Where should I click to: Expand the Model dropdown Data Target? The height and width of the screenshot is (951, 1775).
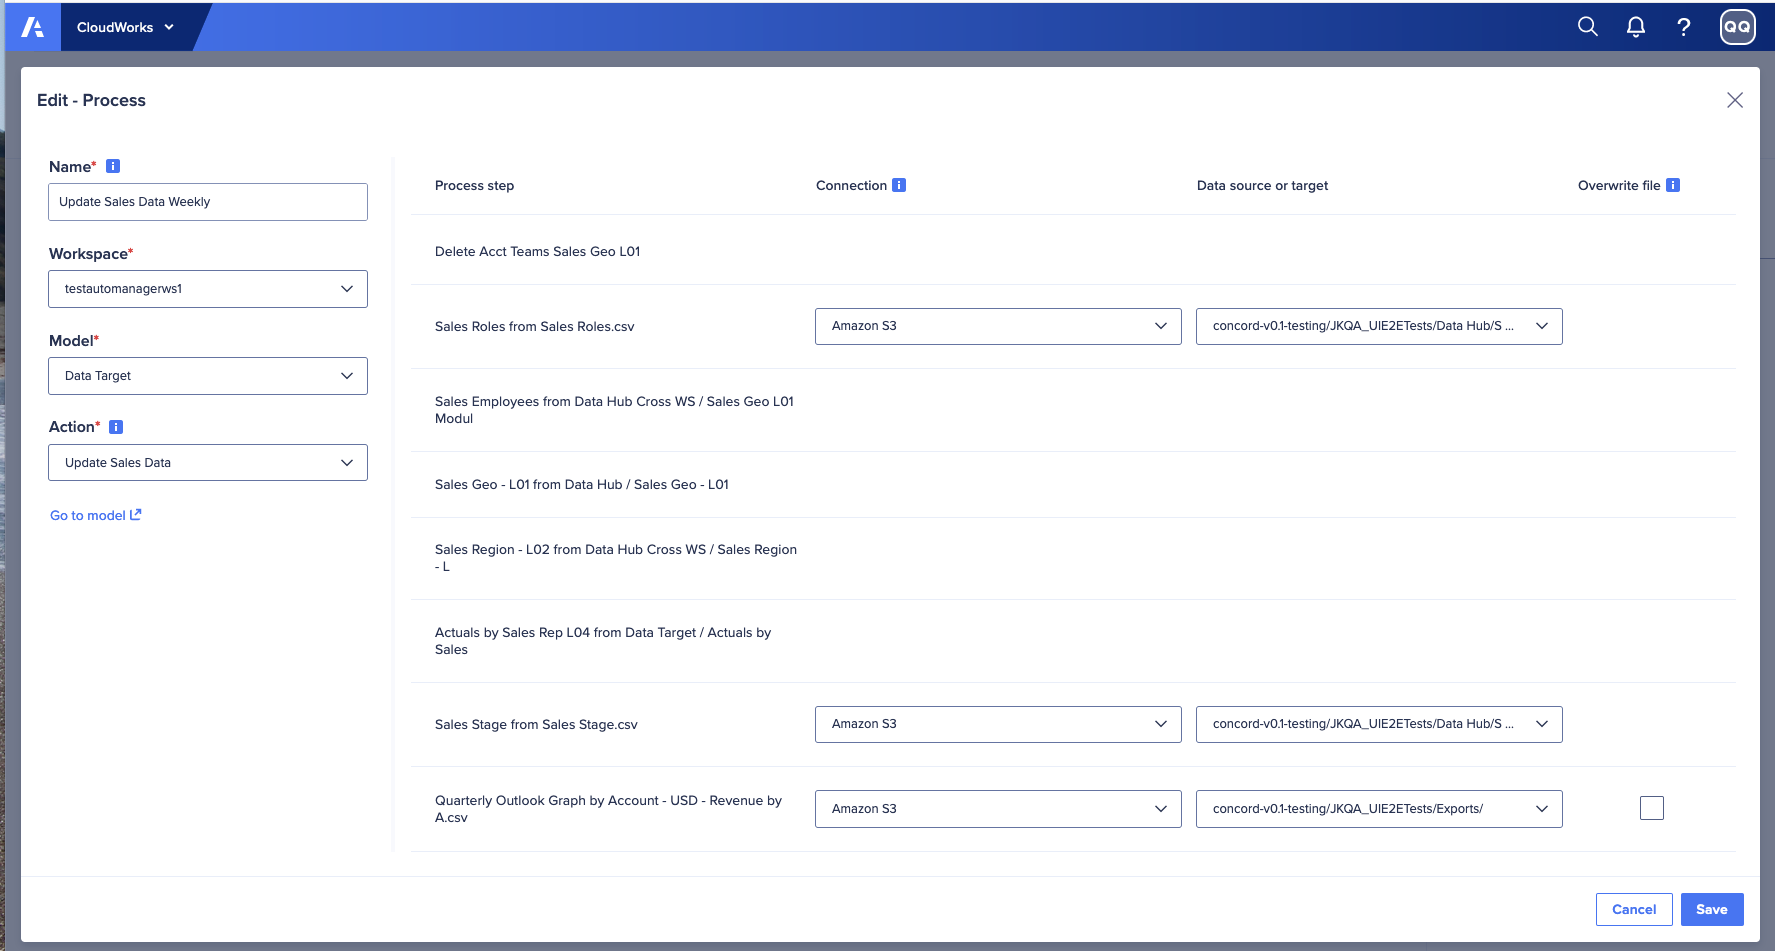point(208,376)
